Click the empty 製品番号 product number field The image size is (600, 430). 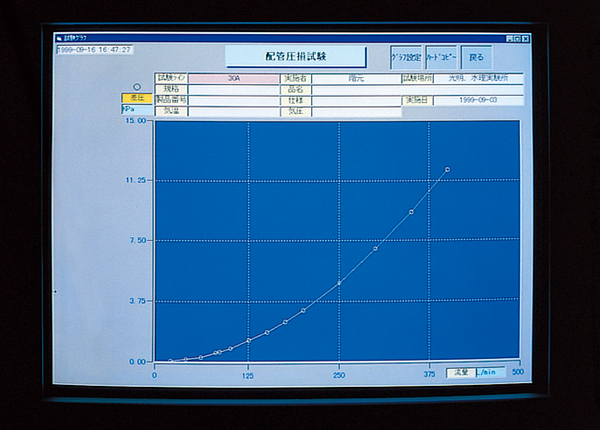pos(233,100)
